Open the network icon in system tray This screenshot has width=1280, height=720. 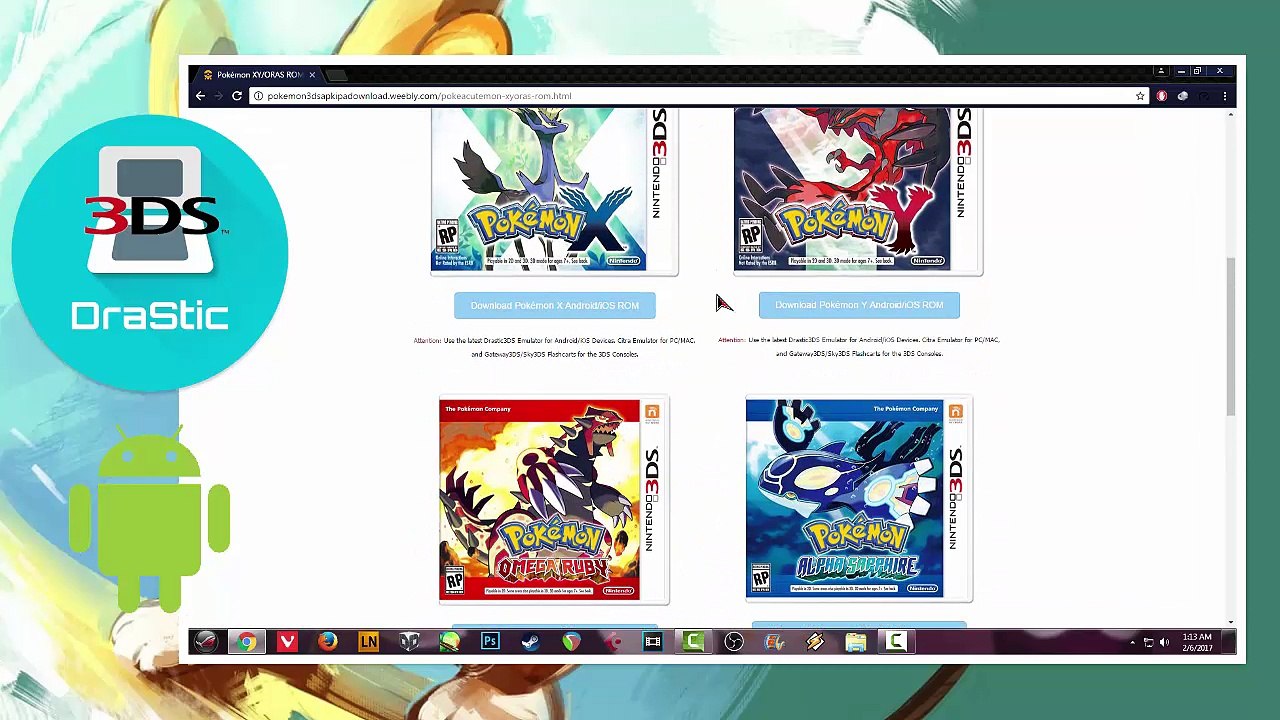point(1148,643)
